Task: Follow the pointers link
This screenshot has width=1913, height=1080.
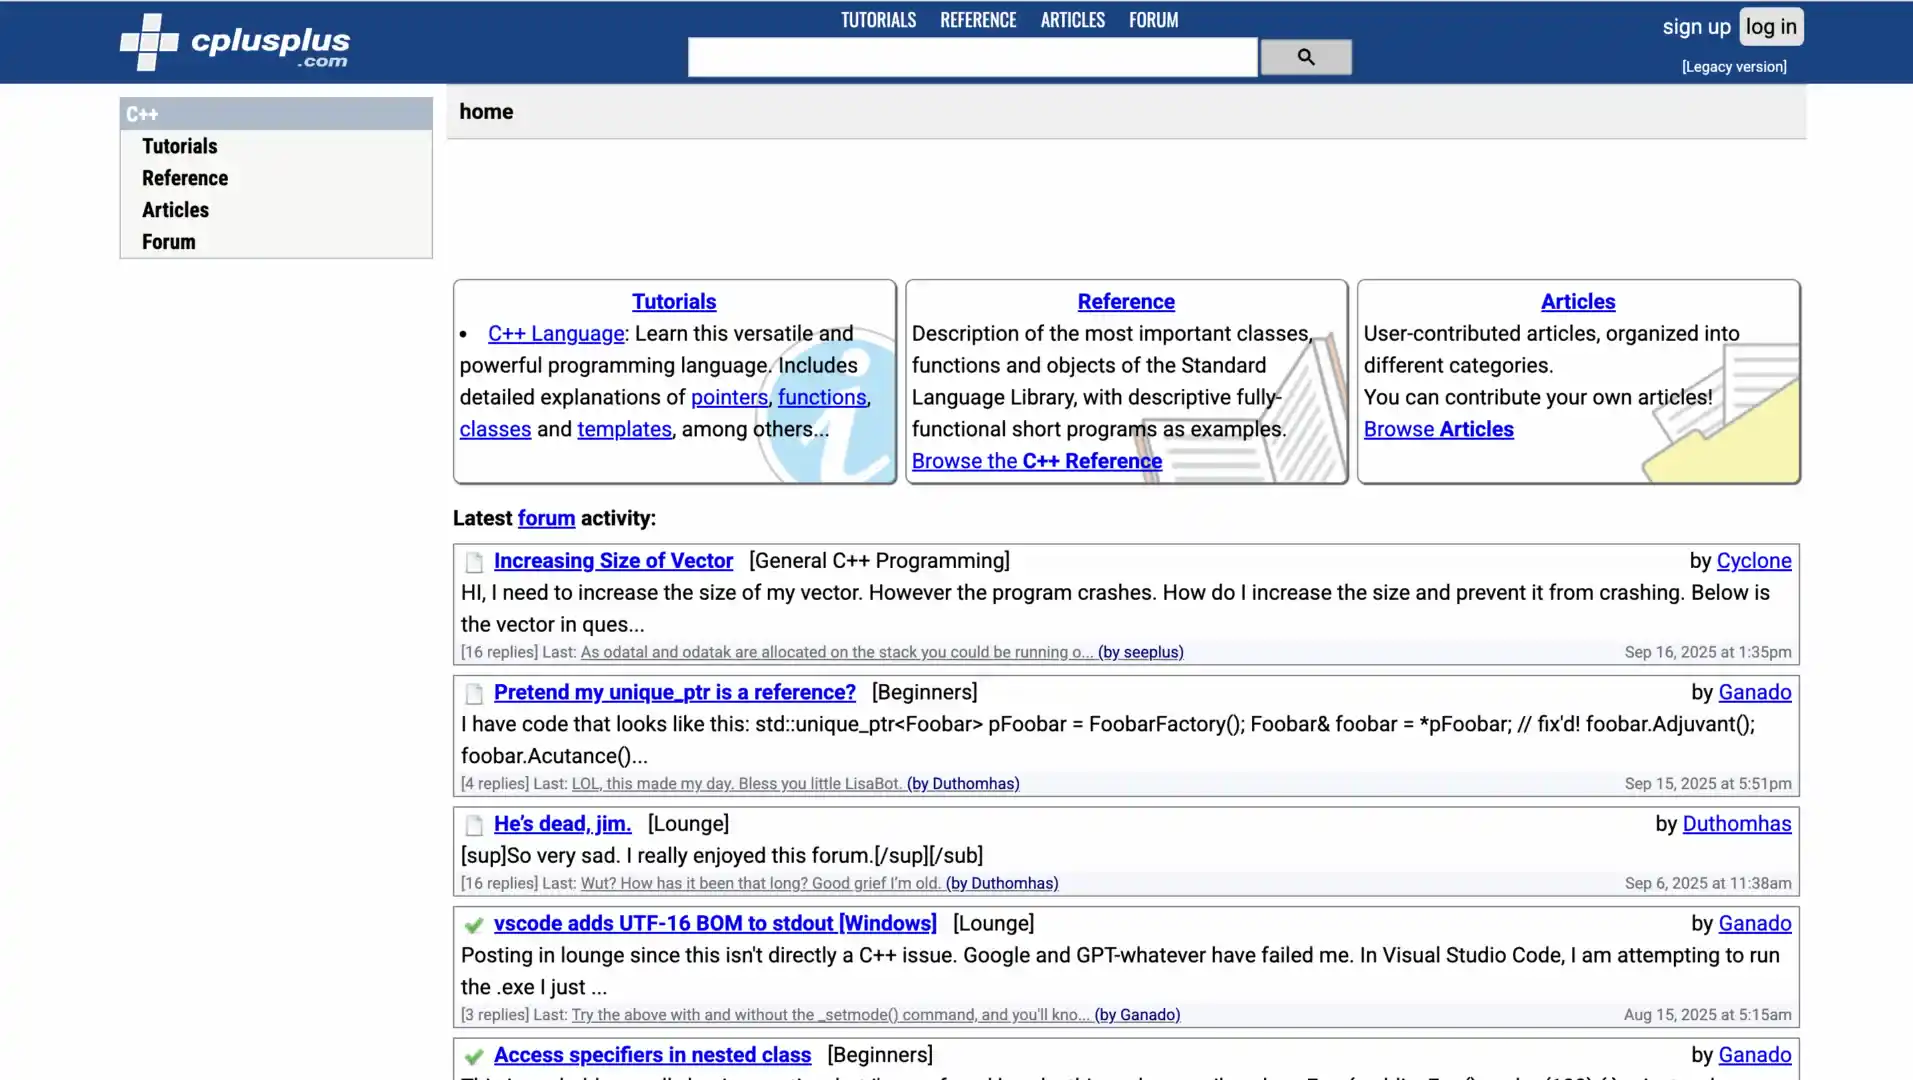Action: point(729,398)
